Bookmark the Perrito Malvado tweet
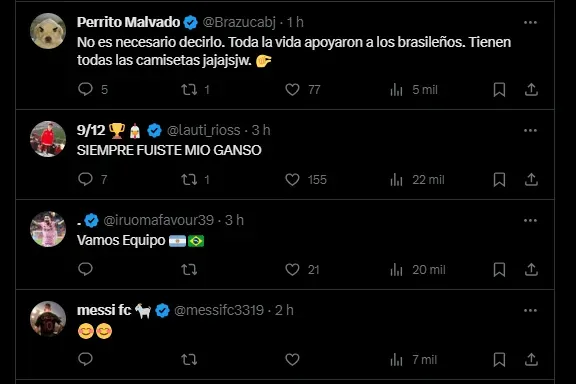The image size is (576, 384). pos(499,89)
